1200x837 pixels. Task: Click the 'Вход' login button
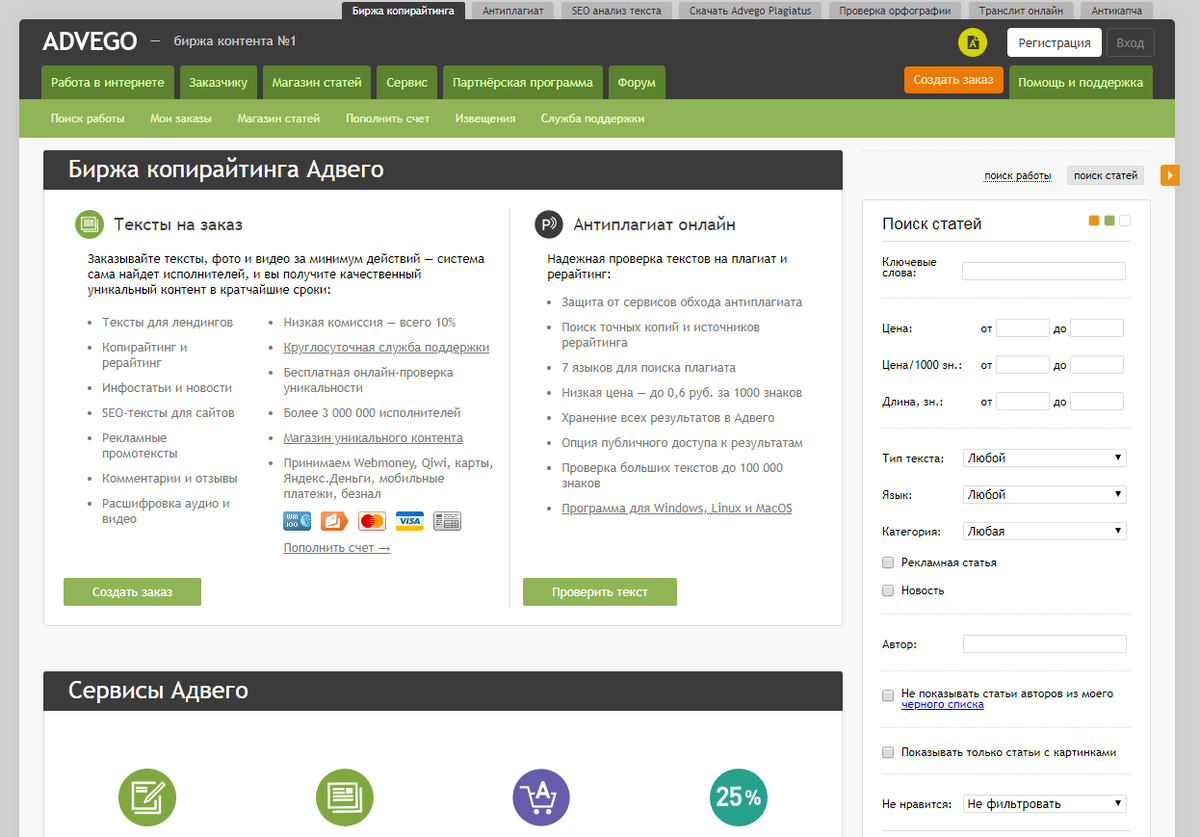click(1130, 43)
